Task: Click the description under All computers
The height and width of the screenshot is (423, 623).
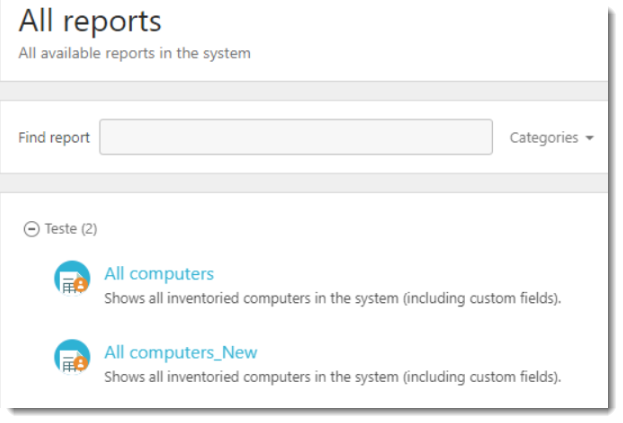Action: click(333, 298)
